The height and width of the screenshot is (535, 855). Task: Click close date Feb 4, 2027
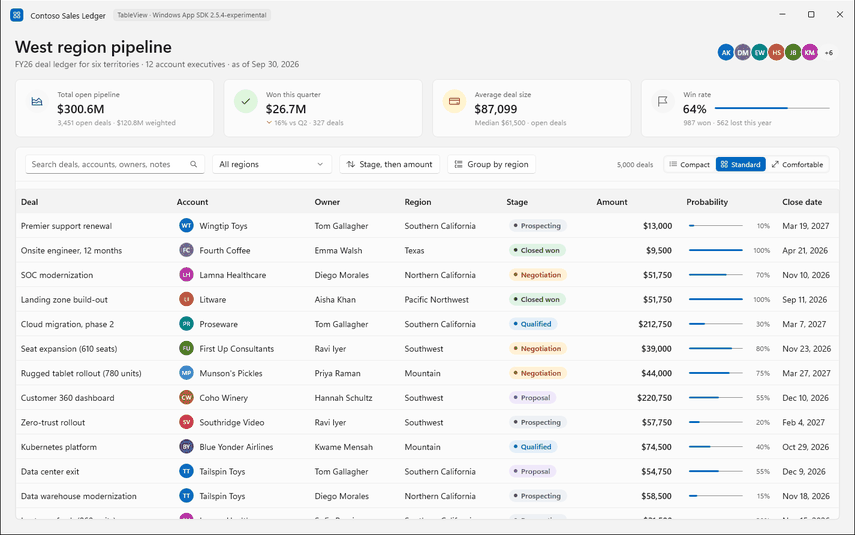click(803, 422)
